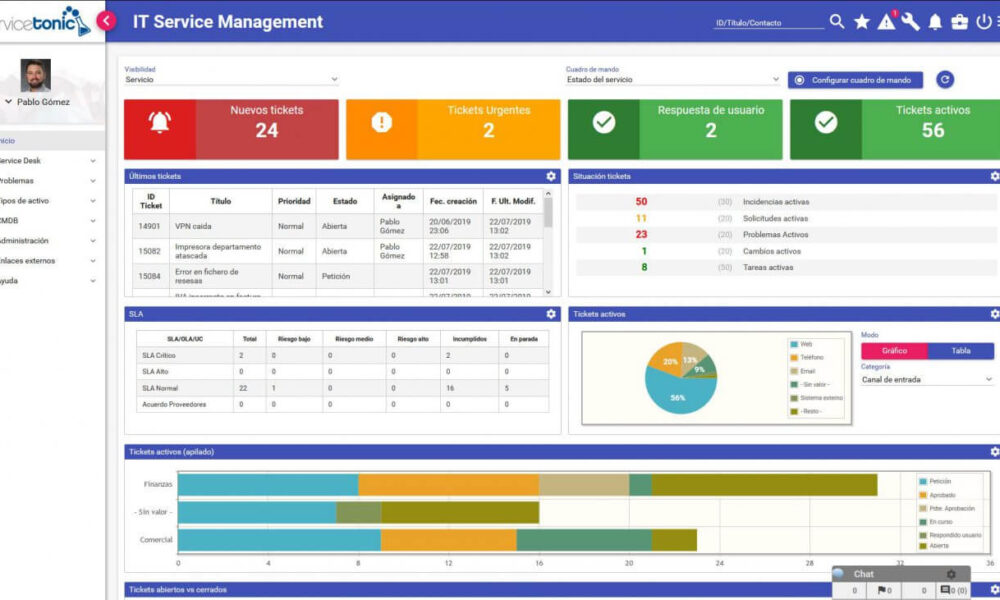1000x600 pixels.
Task: Open the search icon in the top bar
Action: [x=836, y=20]
